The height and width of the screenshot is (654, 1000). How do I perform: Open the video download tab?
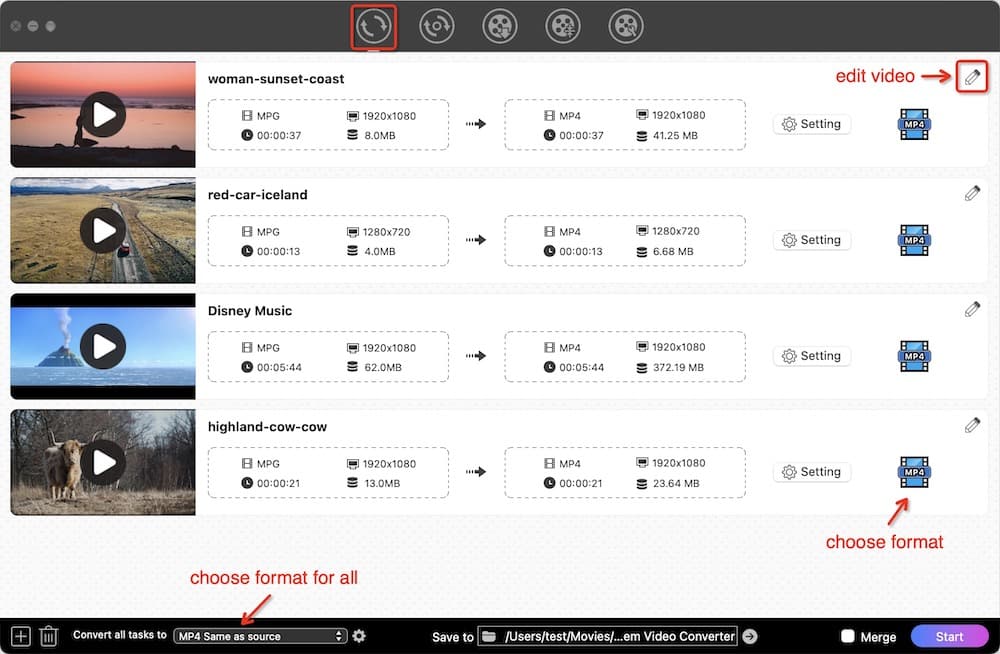(x=500, y=27)
